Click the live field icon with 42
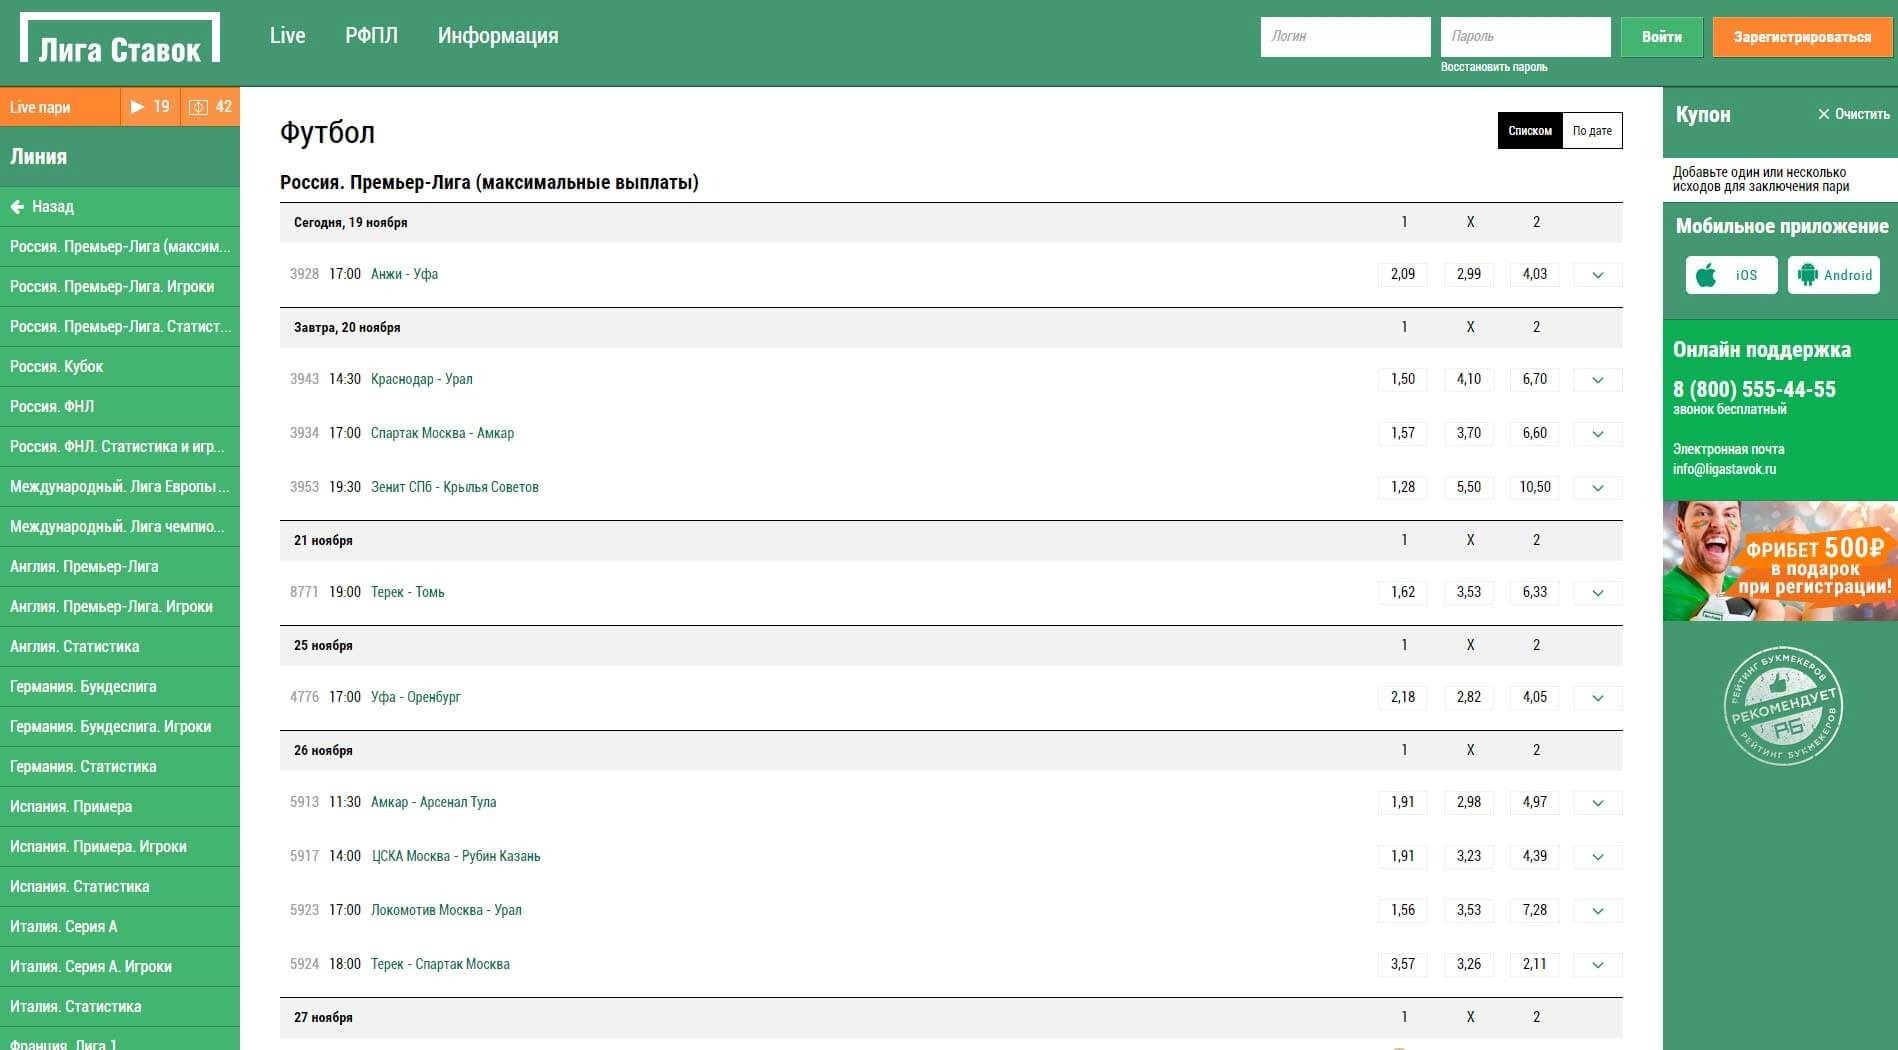Image resolution: width=1898 pixels, height=1050 pixels. [210, 107]
